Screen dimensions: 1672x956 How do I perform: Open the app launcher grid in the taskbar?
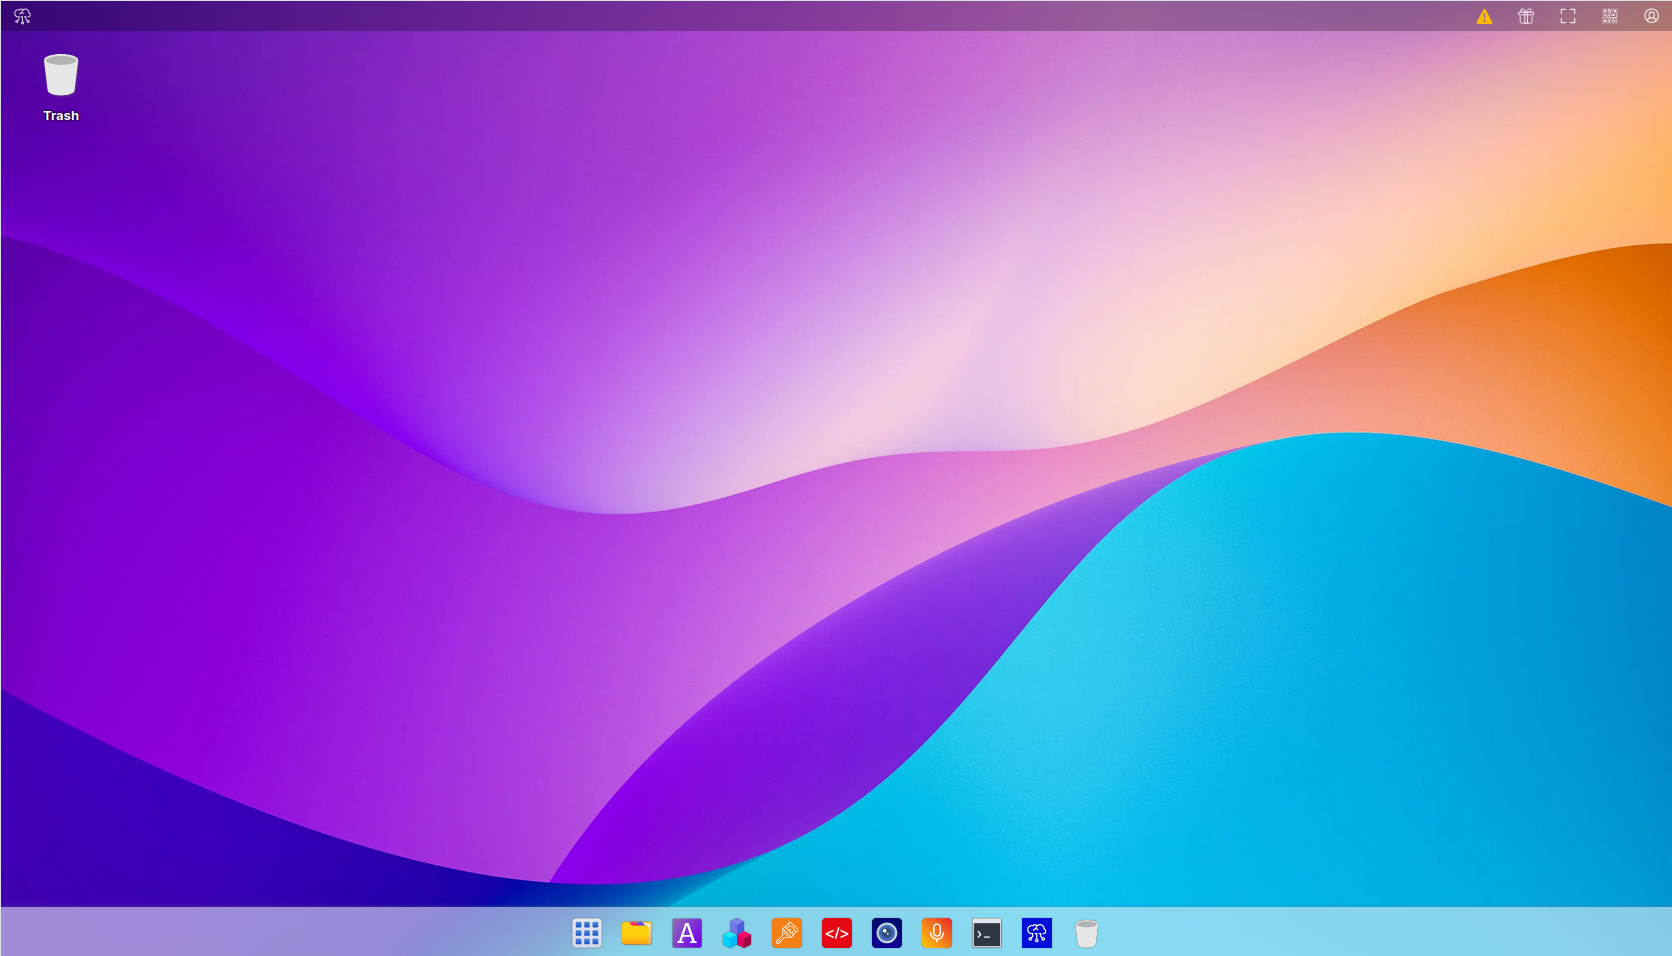click(587, 933)
